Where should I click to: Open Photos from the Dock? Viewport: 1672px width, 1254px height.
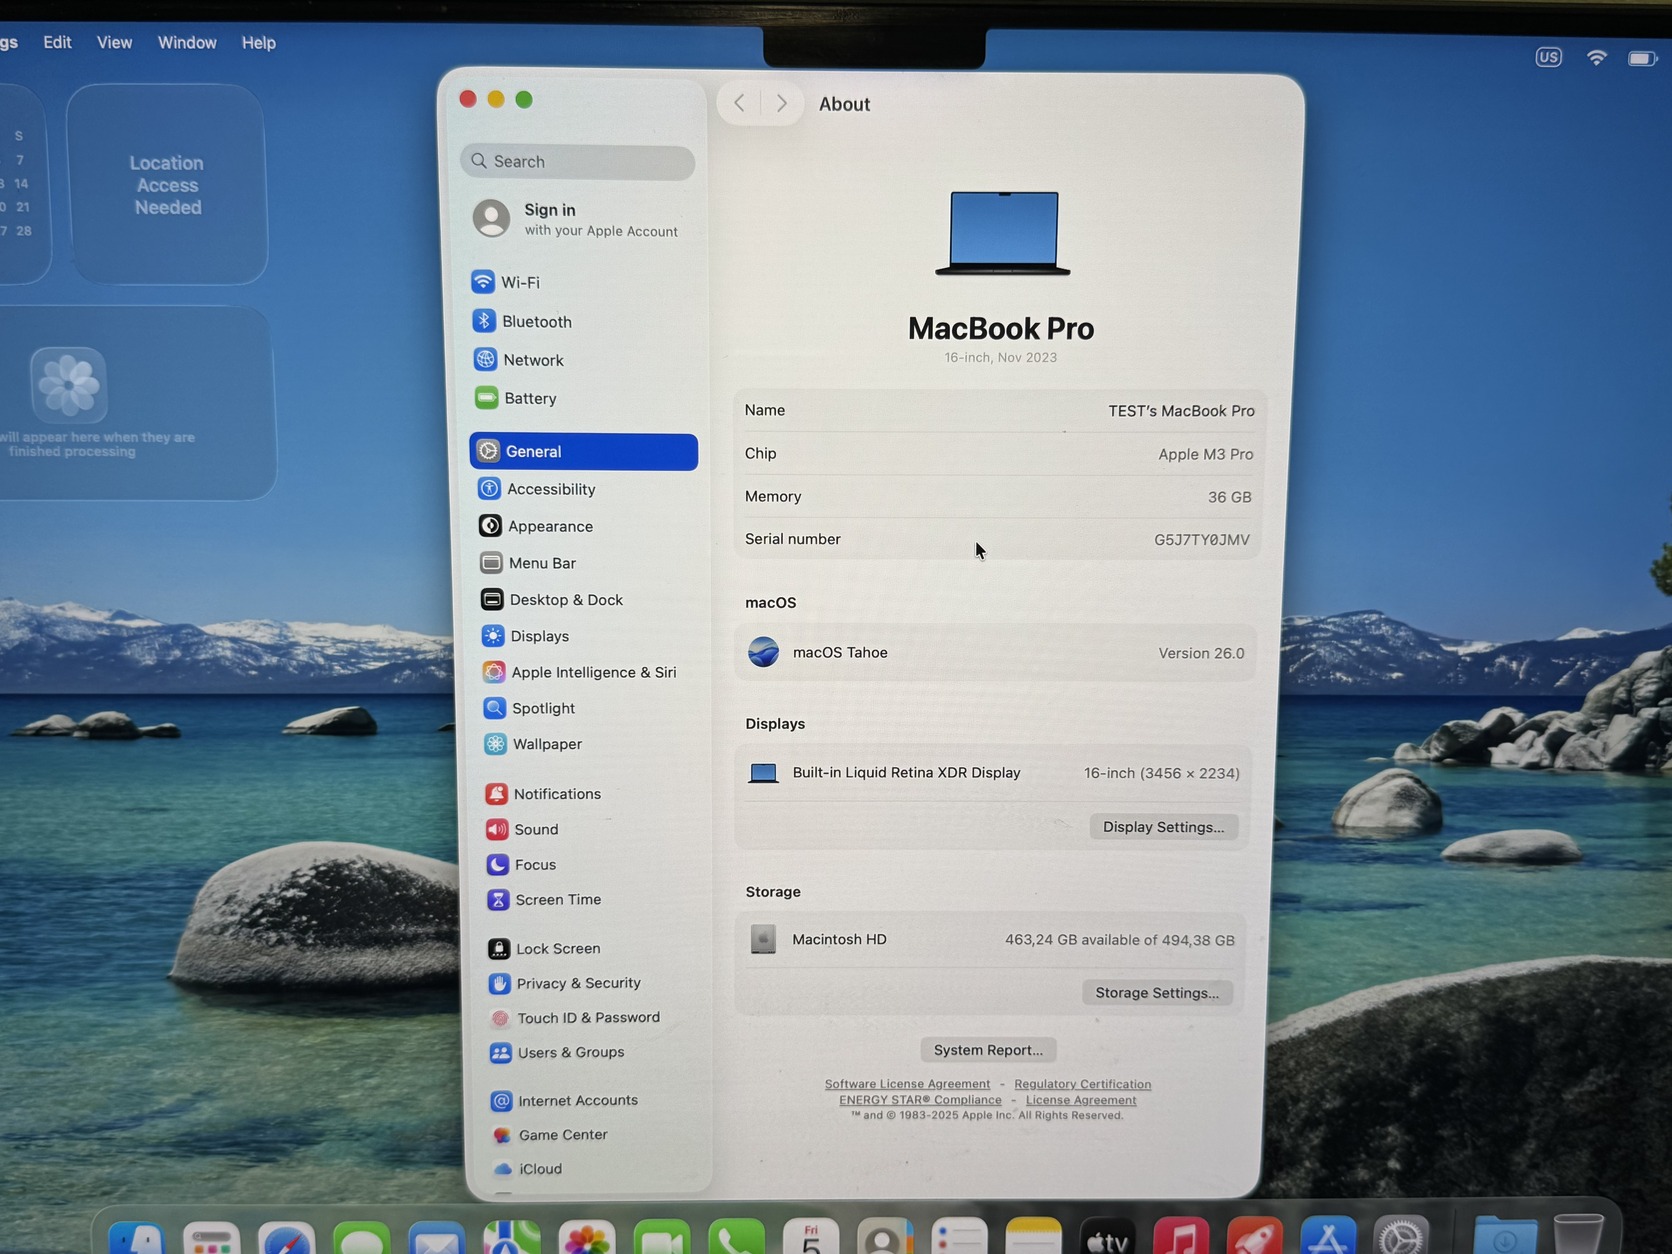tap(587, 1238)
